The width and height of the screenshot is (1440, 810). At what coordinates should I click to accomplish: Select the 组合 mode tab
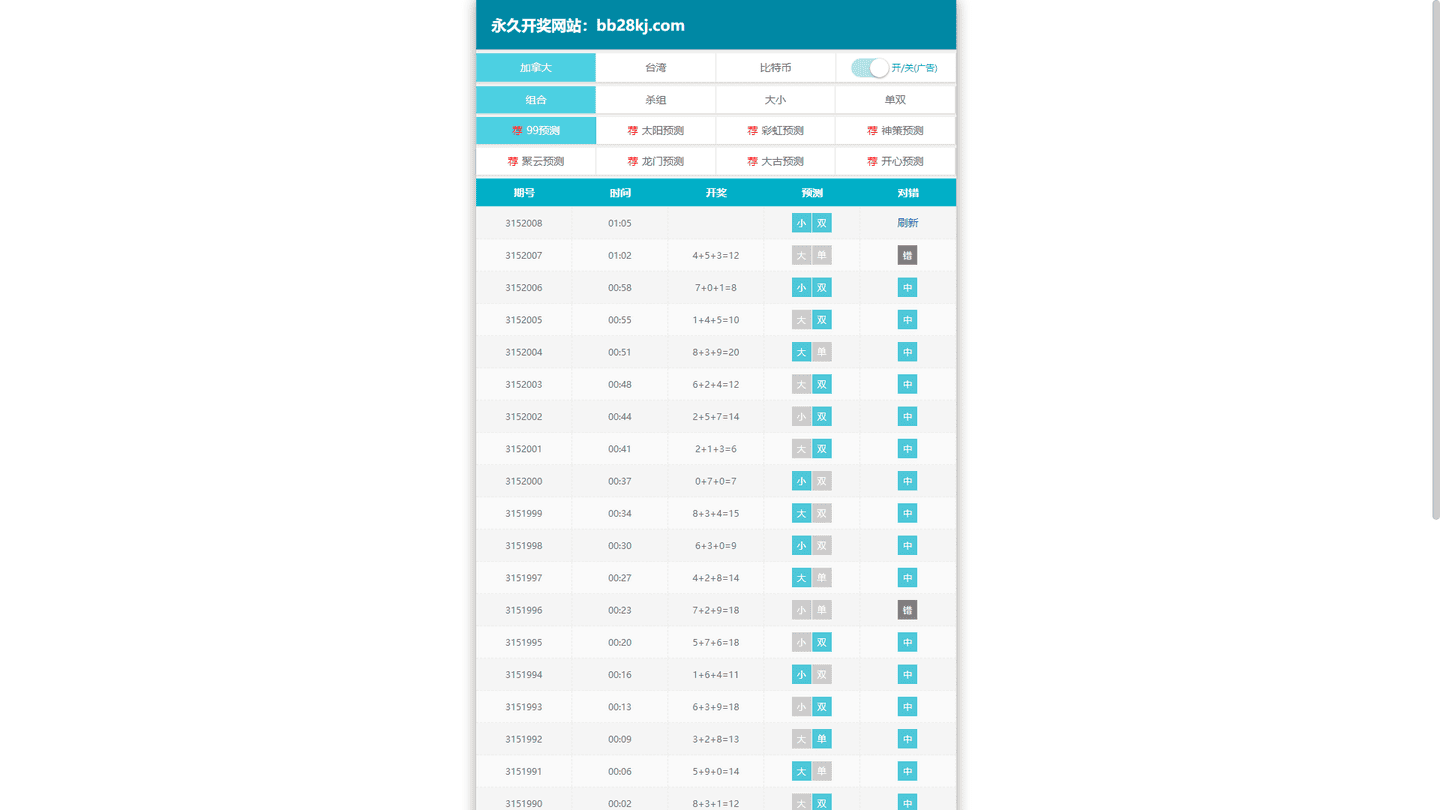(536, 100)
